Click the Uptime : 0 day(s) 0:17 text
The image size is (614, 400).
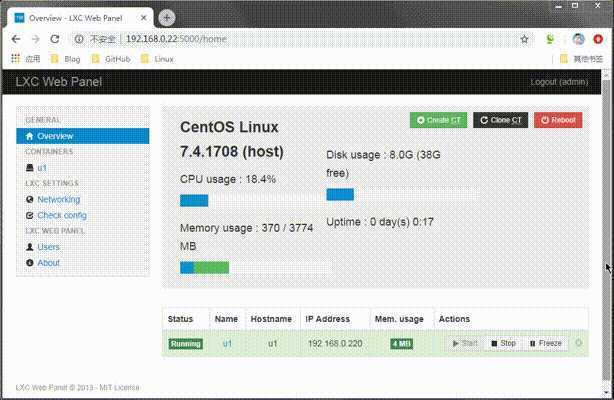(380, 222)
